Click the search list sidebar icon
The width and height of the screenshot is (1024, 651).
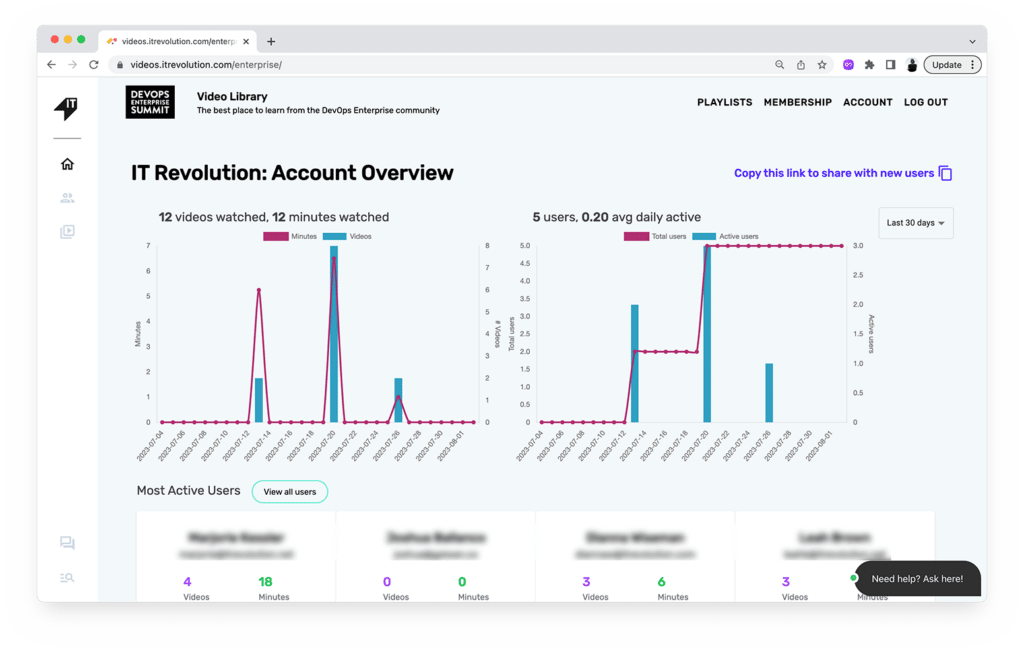[67, 578]
